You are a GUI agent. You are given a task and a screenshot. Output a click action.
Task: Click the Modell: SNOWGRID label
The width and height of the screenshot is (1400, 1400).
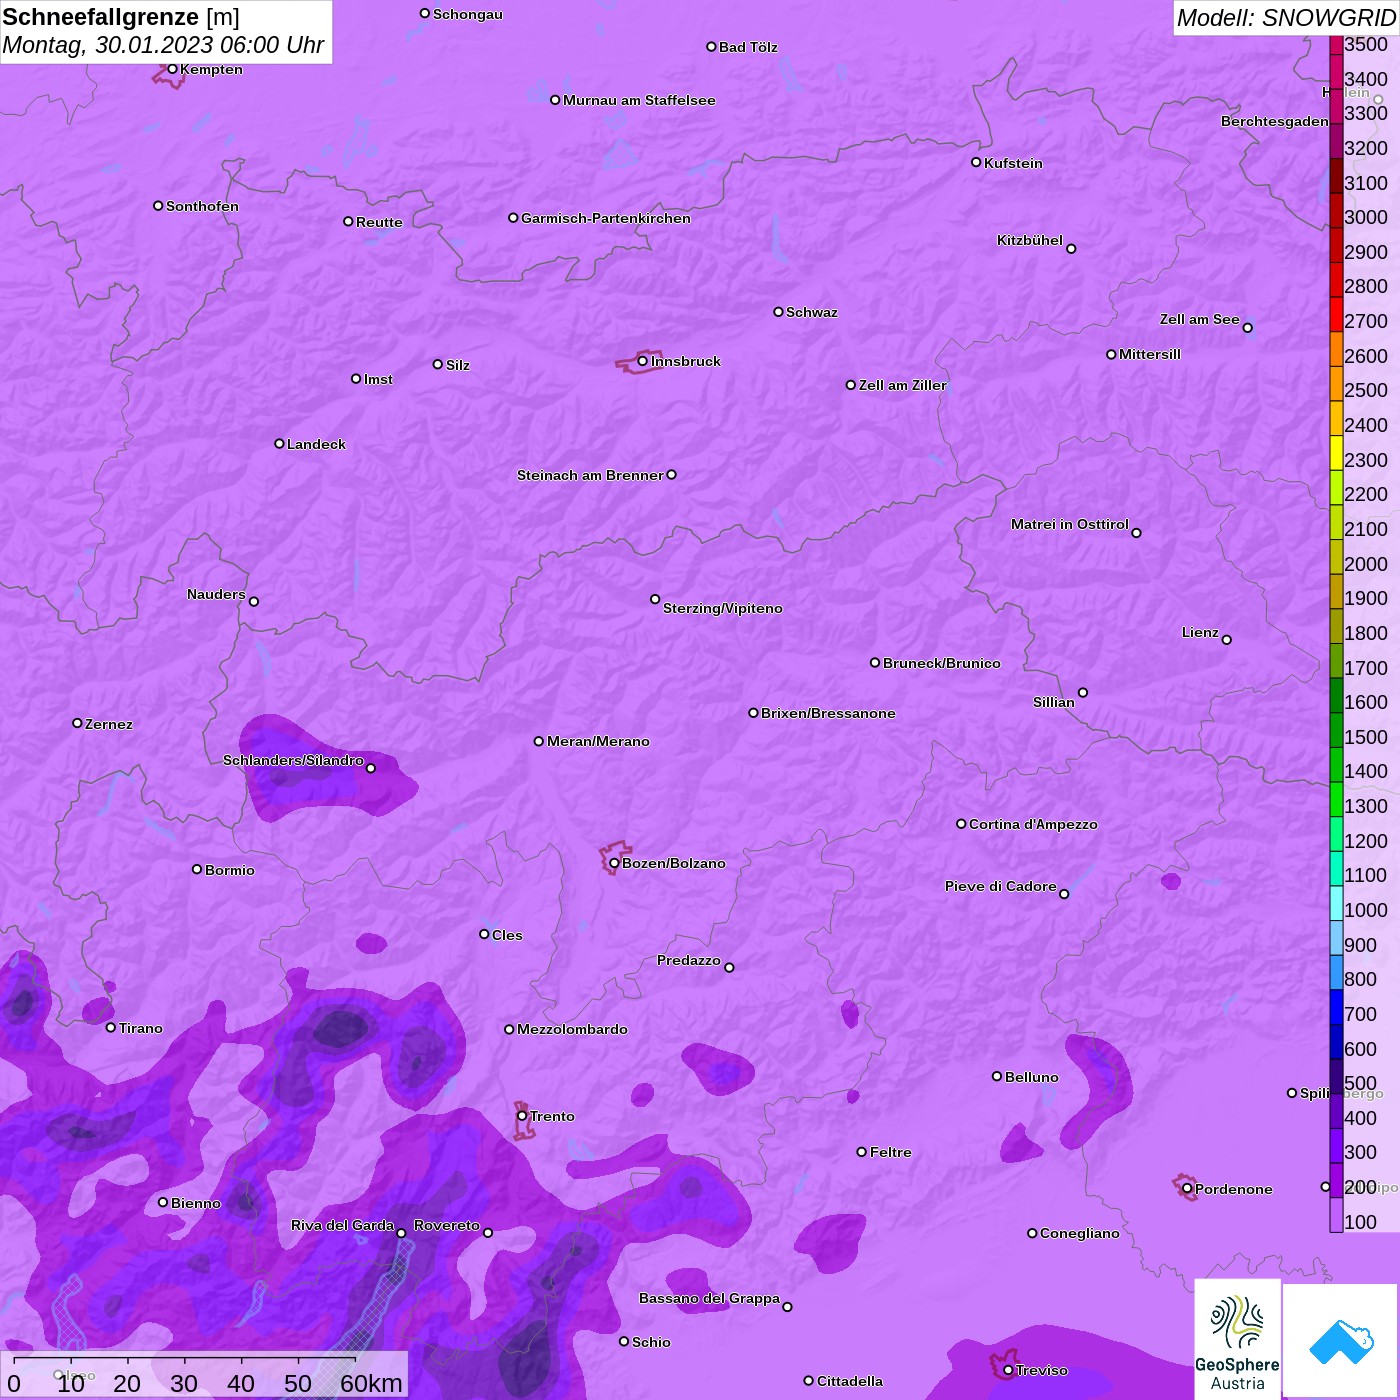[1286, 18]
